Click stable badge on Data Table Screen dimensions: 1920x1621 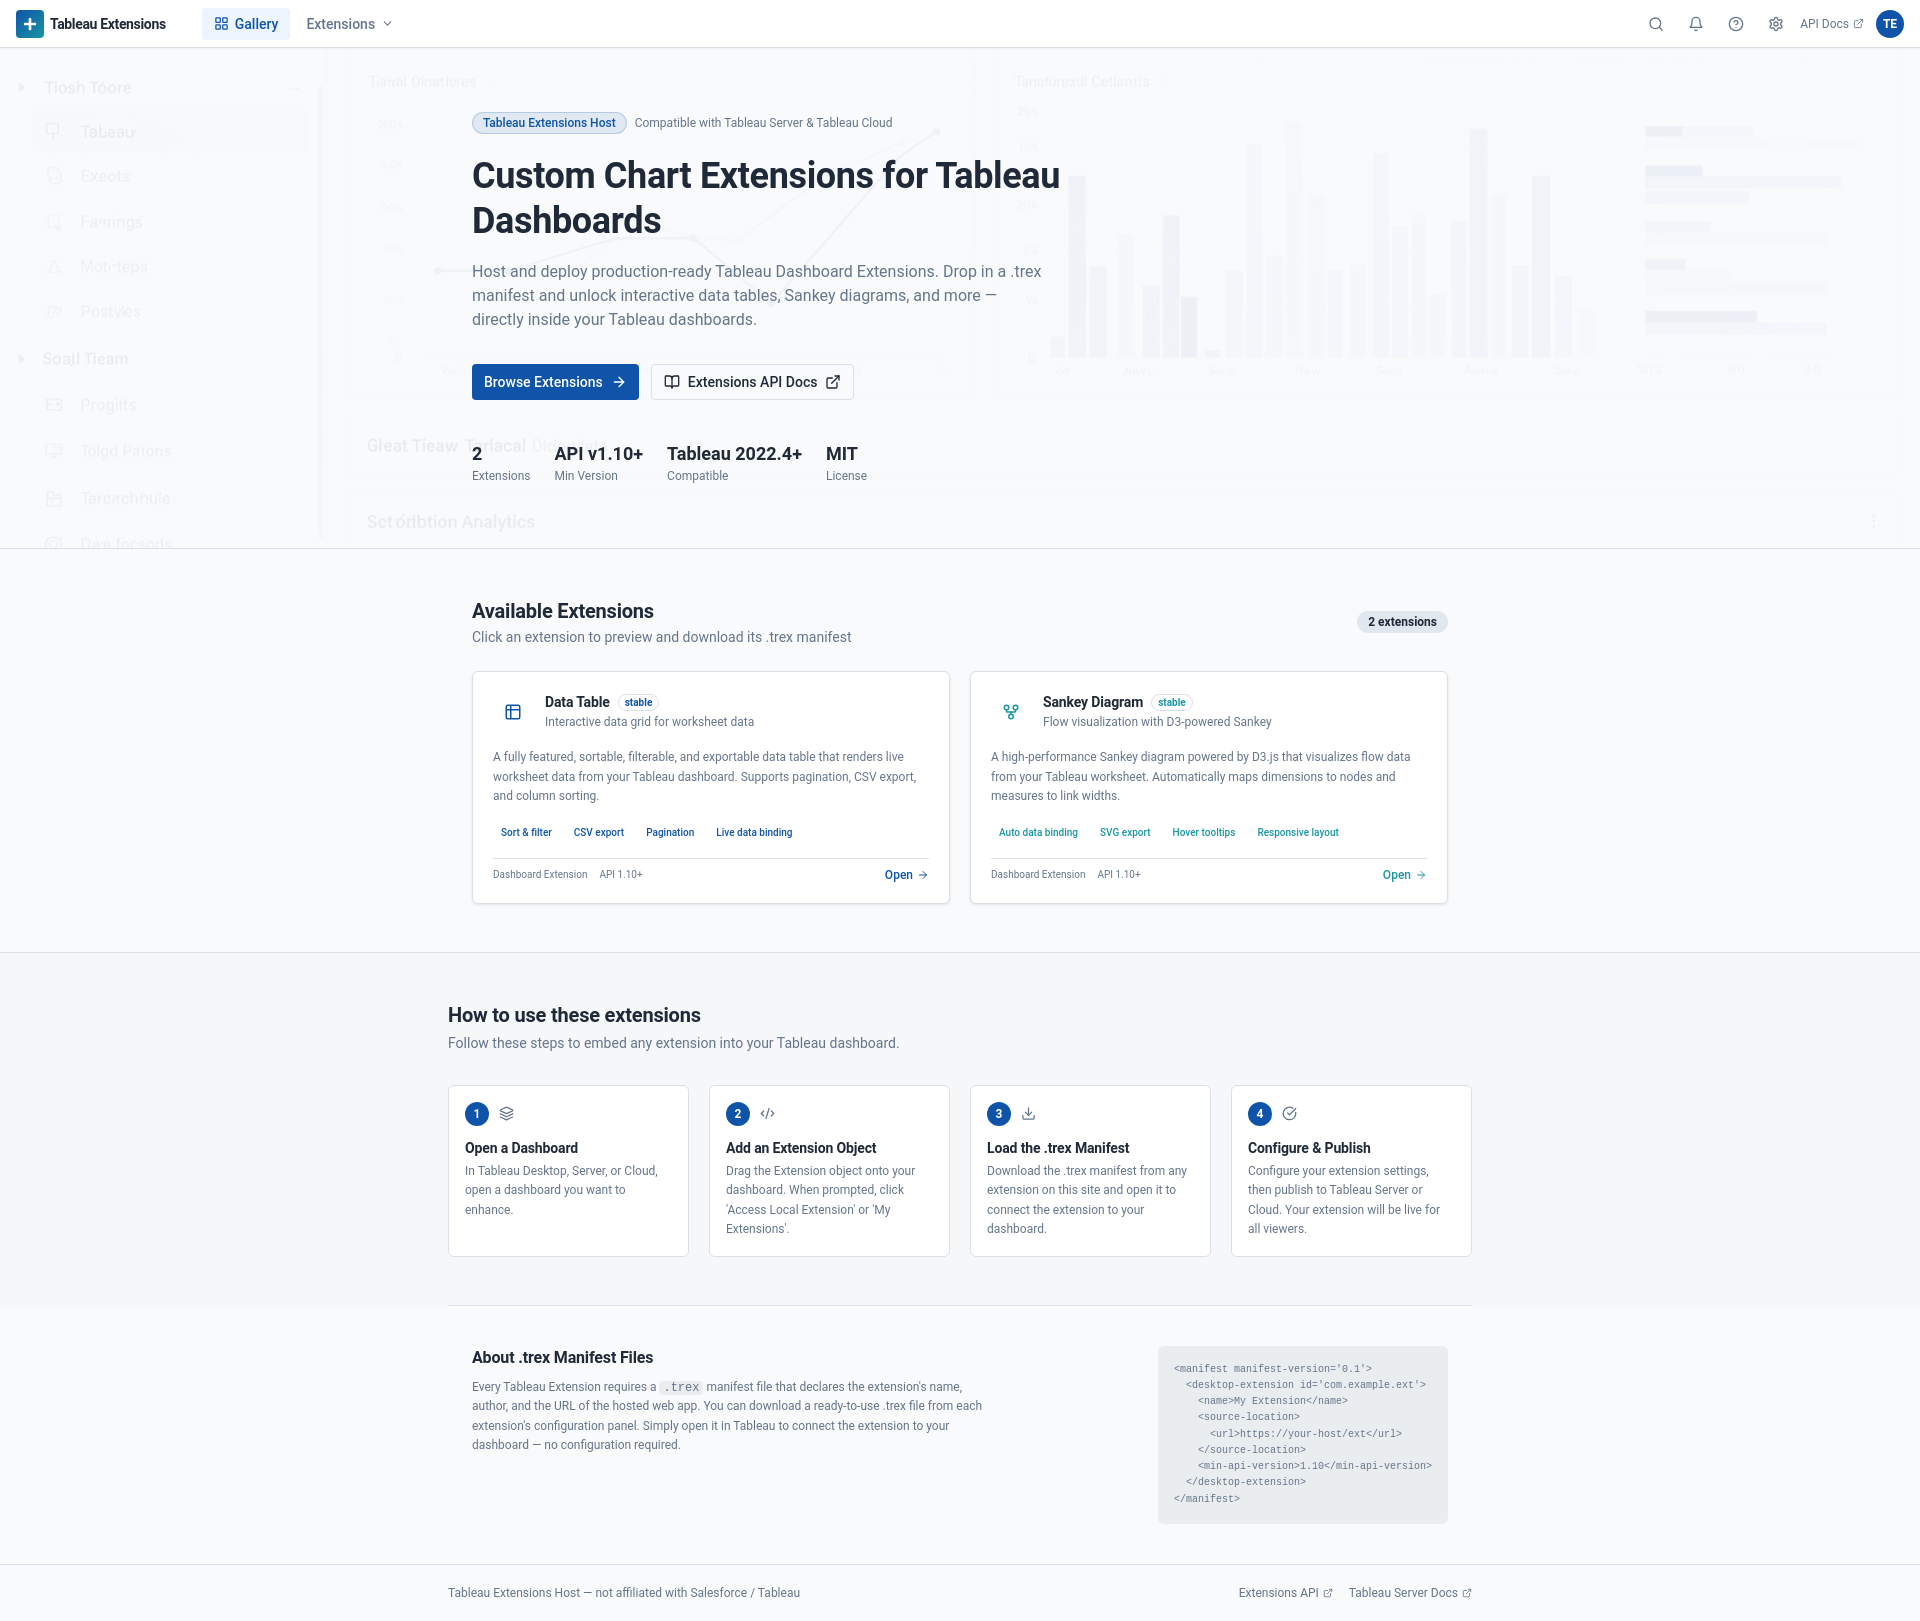[x=638, y=702]
